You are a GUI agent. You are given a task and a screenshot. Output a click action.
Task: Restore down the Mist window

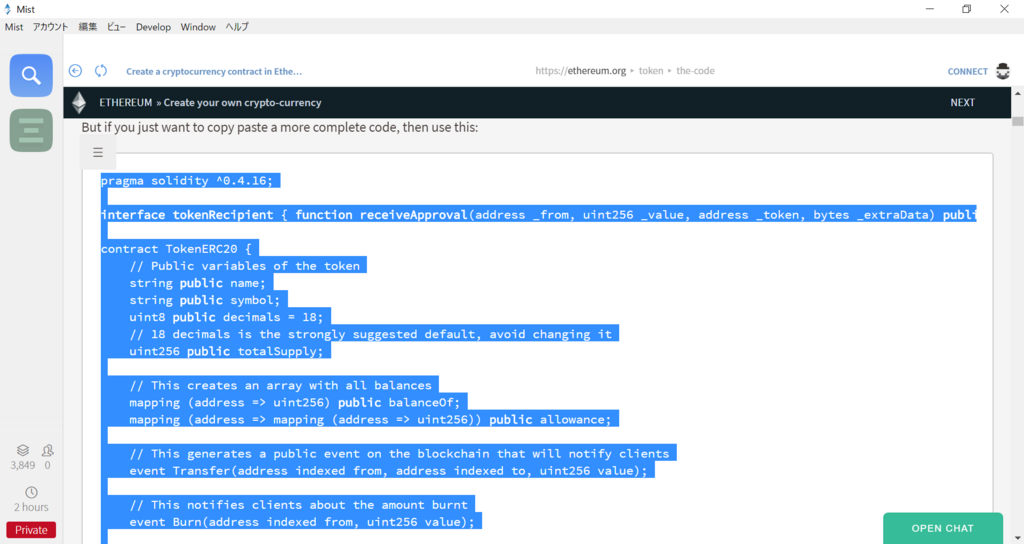pyautogui.click(x=967, y=9)
